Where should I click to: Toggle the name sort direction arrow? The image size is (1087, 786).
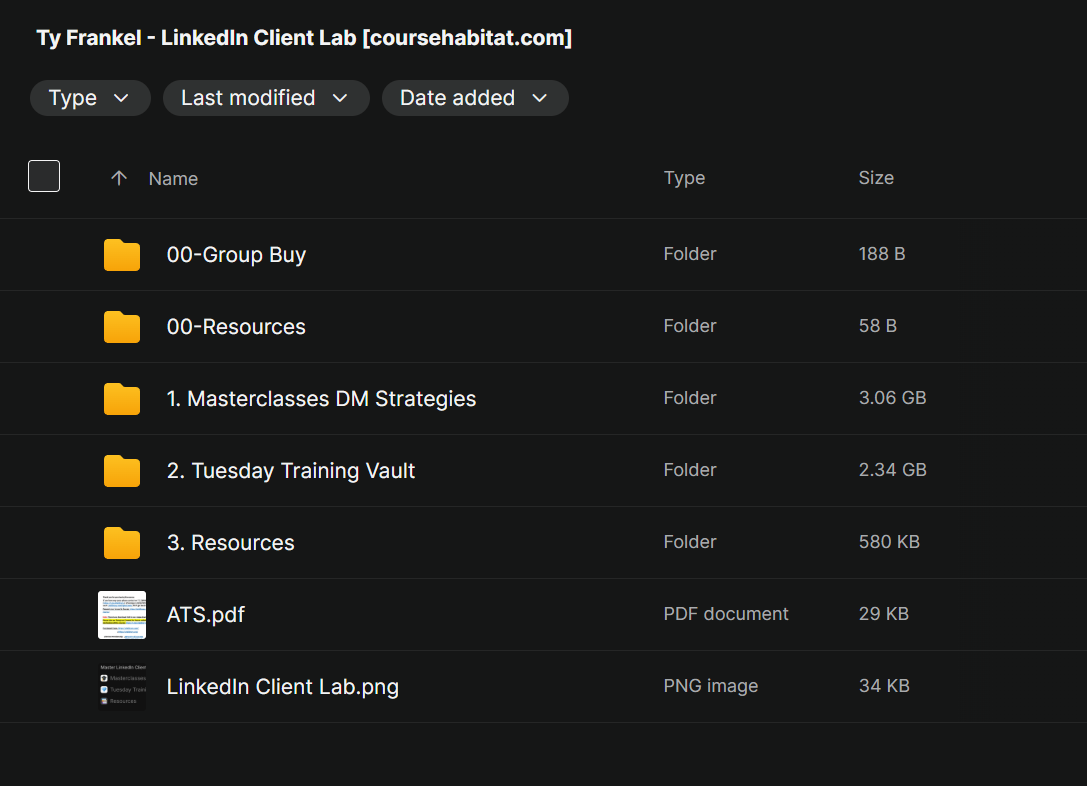pyautogui.click(x=119, y=178)
